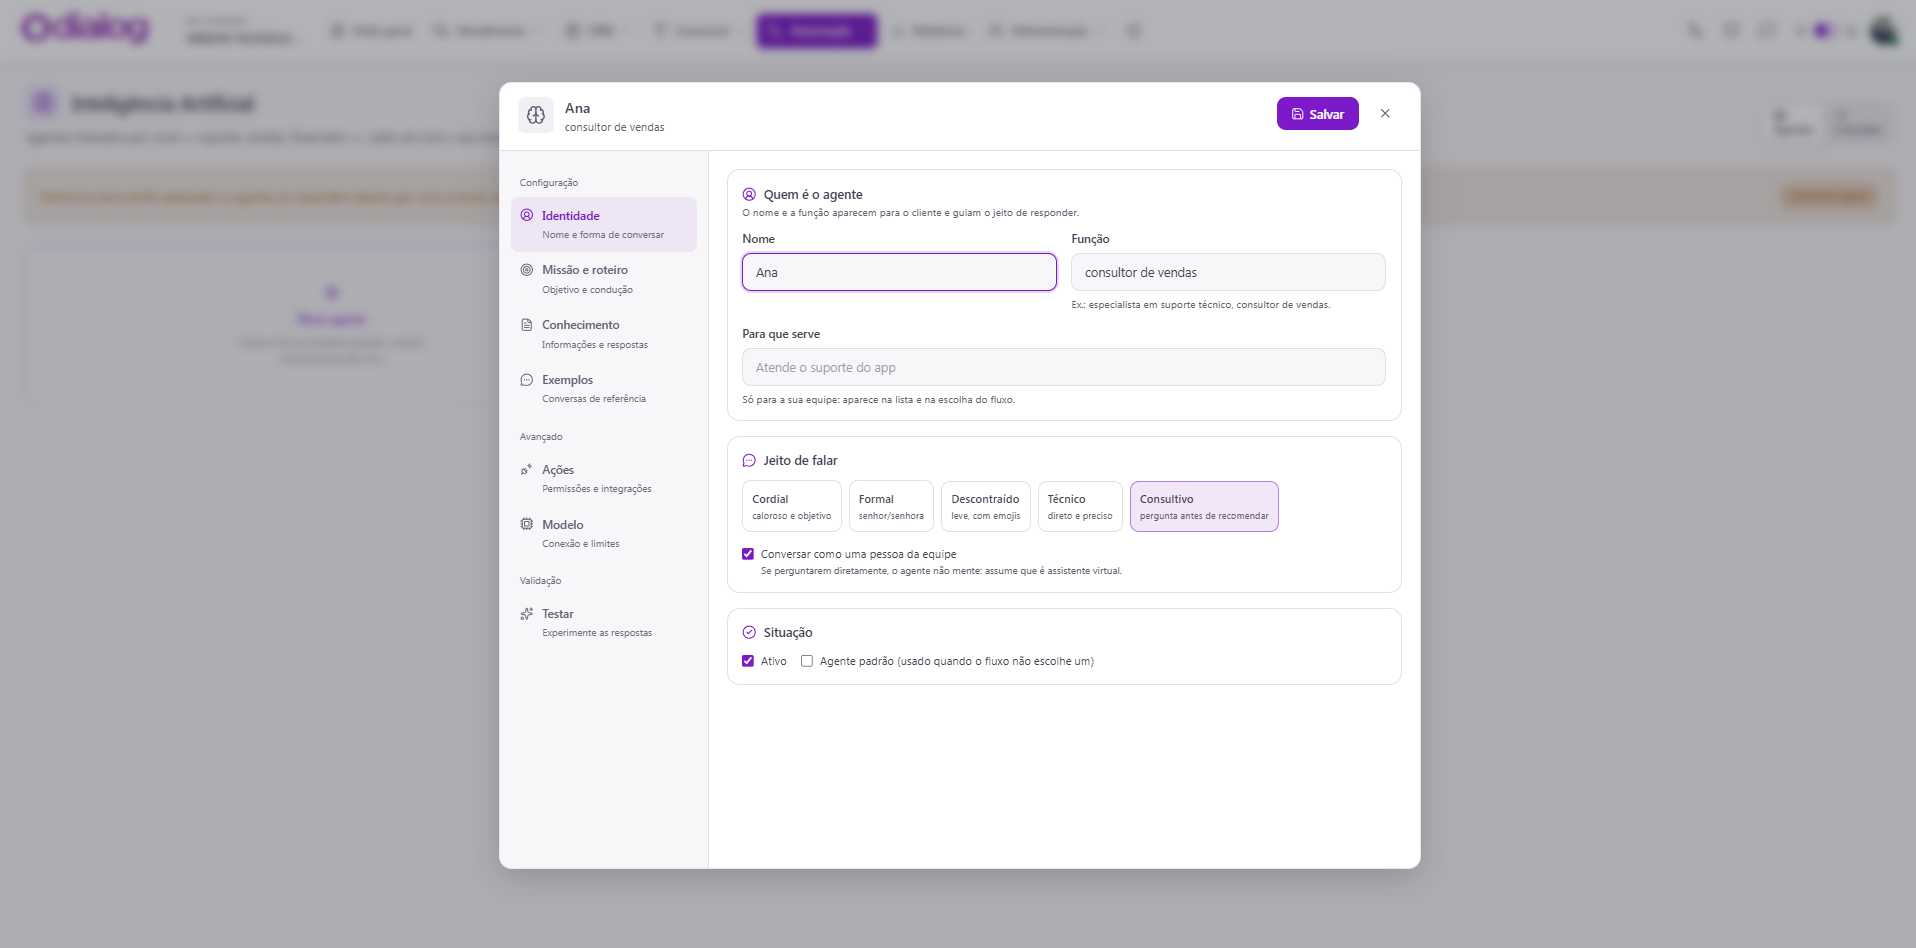
Task: Select the Formal speaking style
Action: 891,506
